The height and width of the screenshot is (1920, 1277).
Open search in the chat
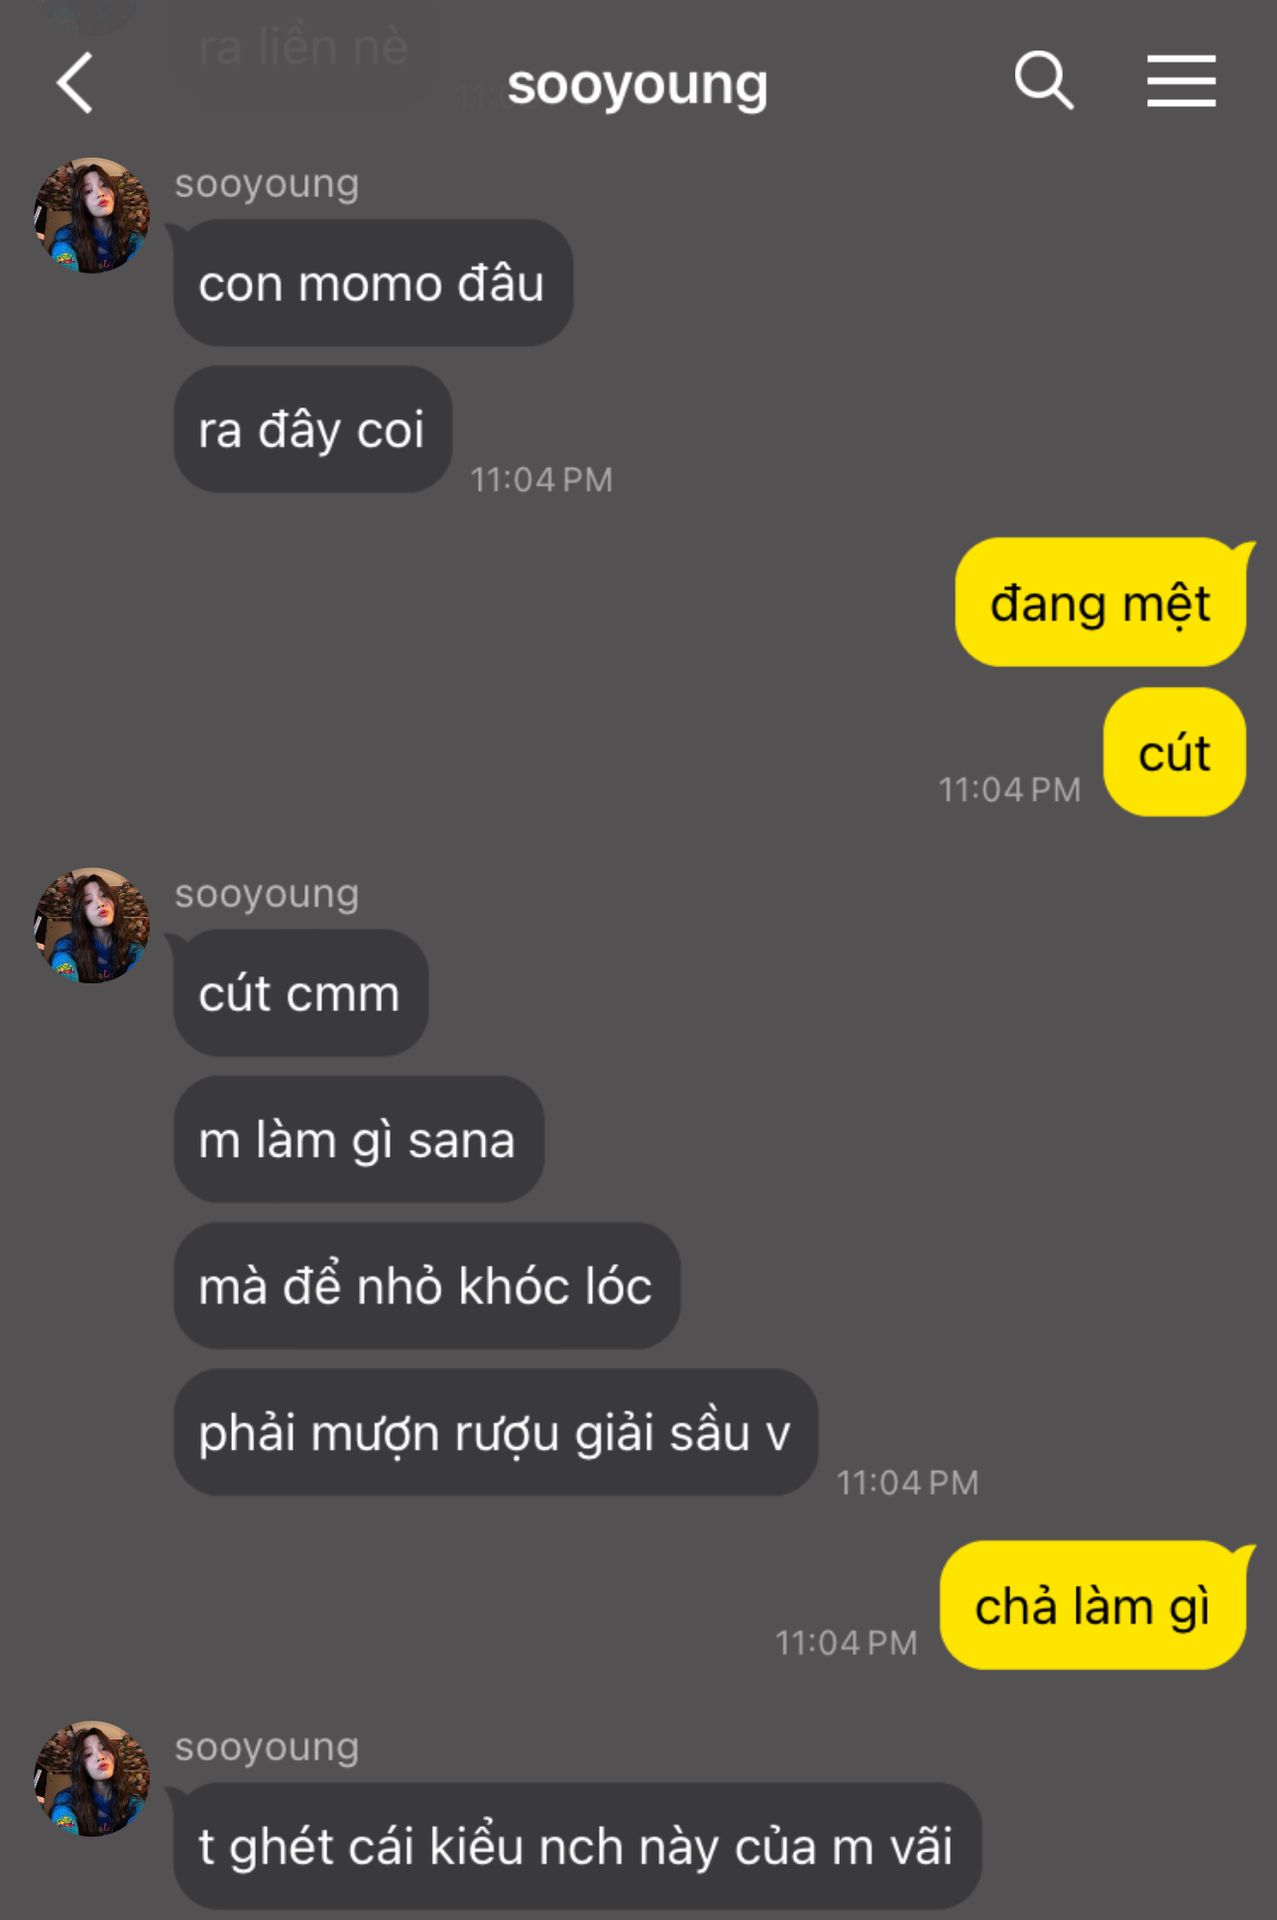coord(1044,80)
